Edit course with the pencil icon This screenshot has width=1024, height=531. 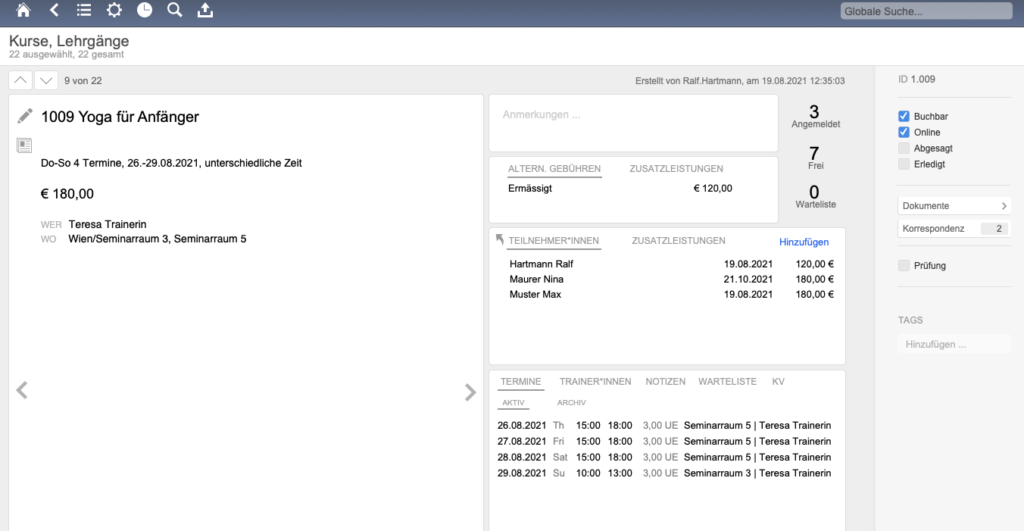tap(25, 116)
